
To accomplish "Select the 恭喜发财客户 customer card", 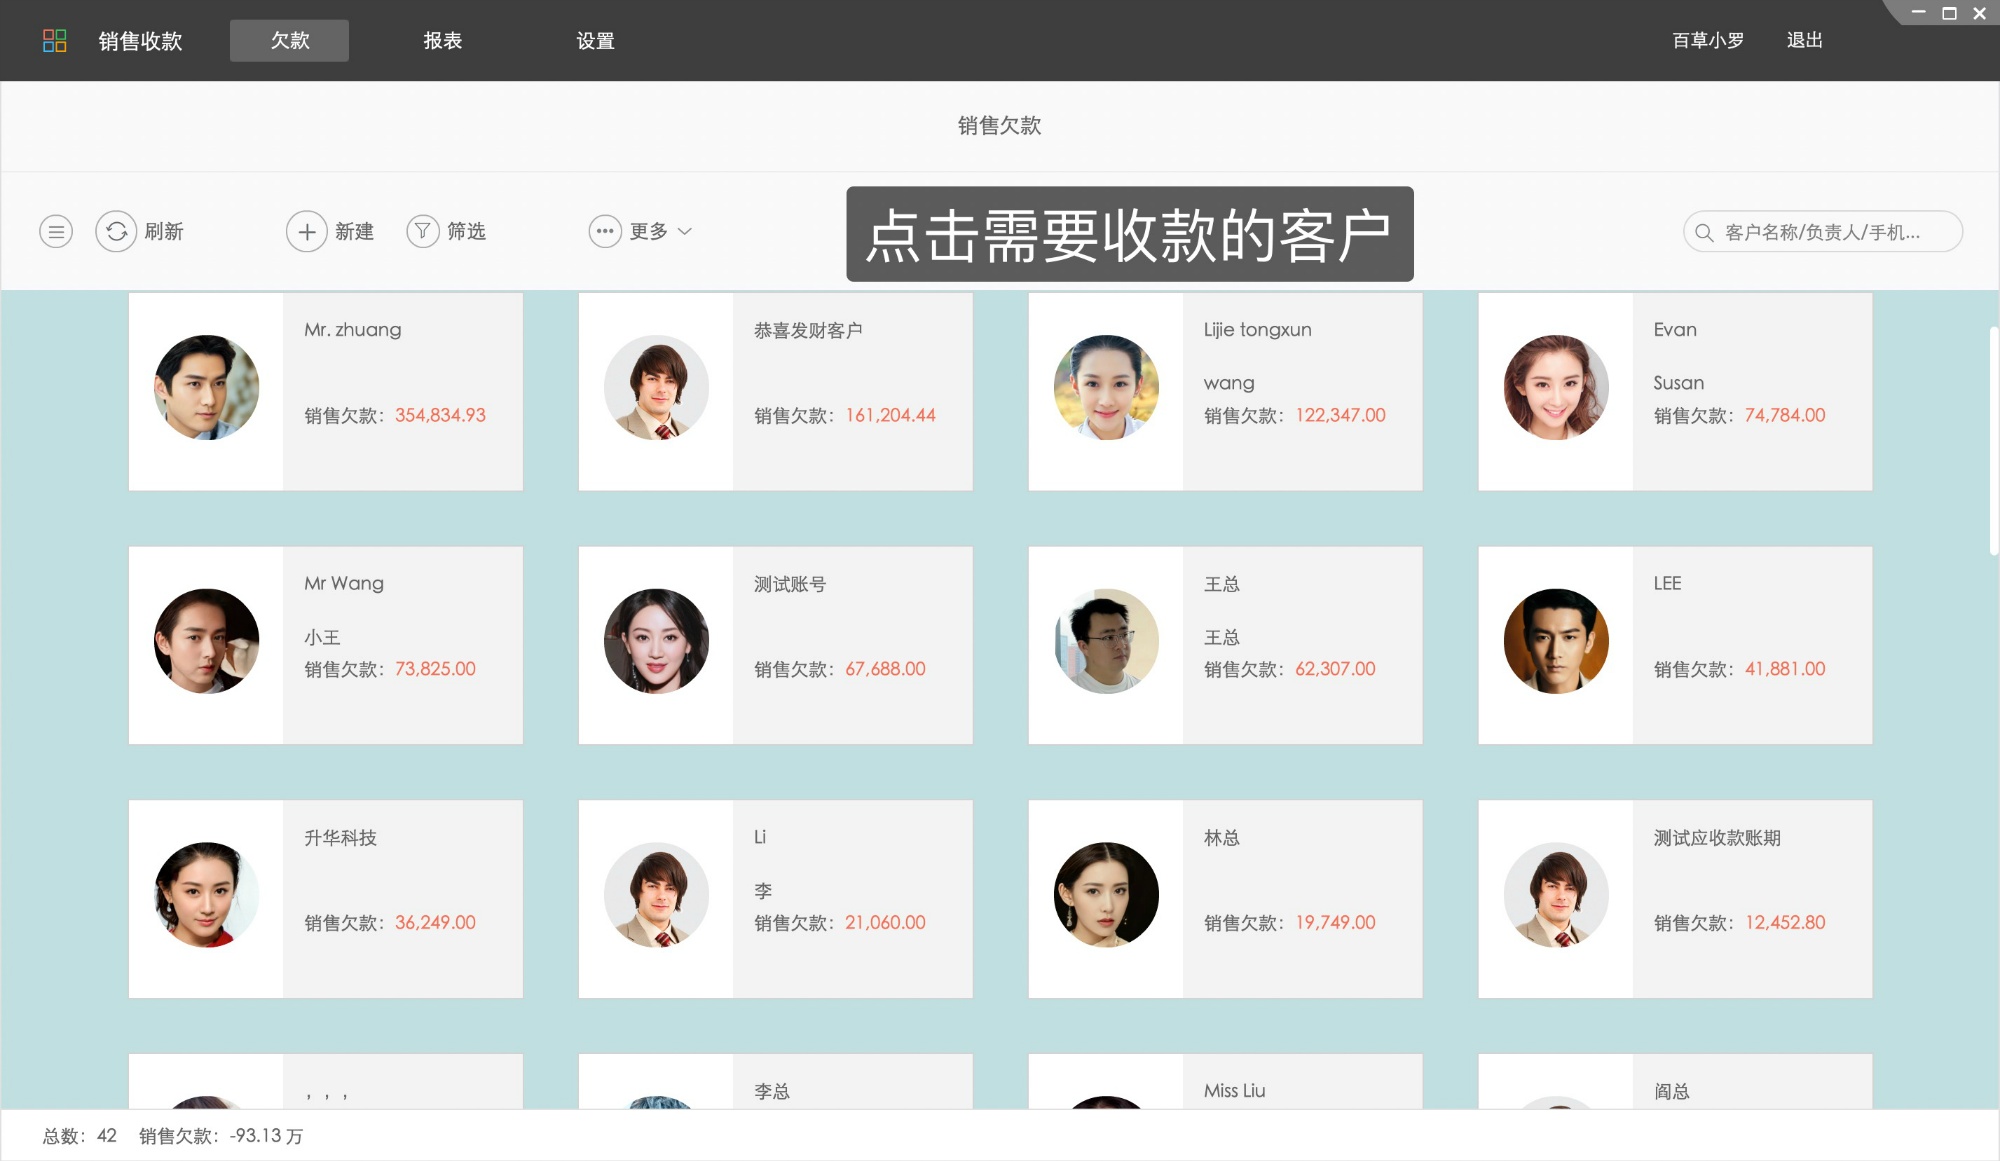I will point(776,390).
